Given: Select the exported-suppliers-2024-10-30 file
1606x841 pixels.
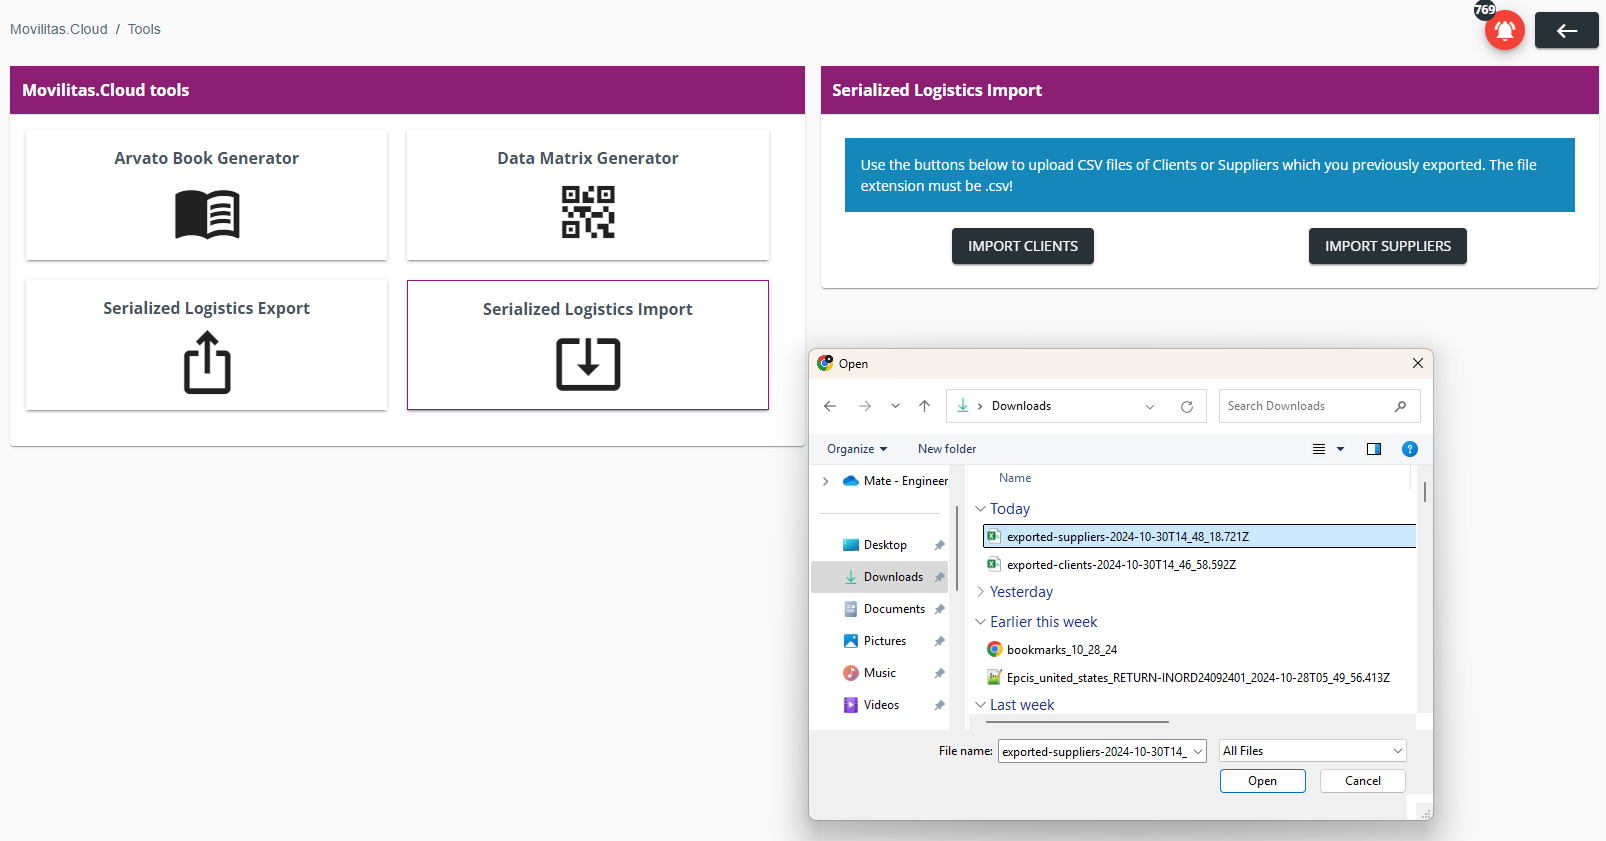Looking at the screenshot, I should [1199, 537].
